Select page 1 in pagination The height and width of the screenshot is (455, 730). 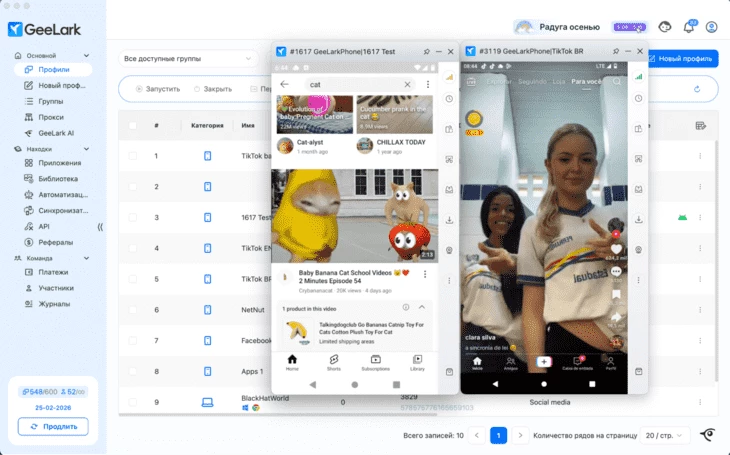click(498, 435)
